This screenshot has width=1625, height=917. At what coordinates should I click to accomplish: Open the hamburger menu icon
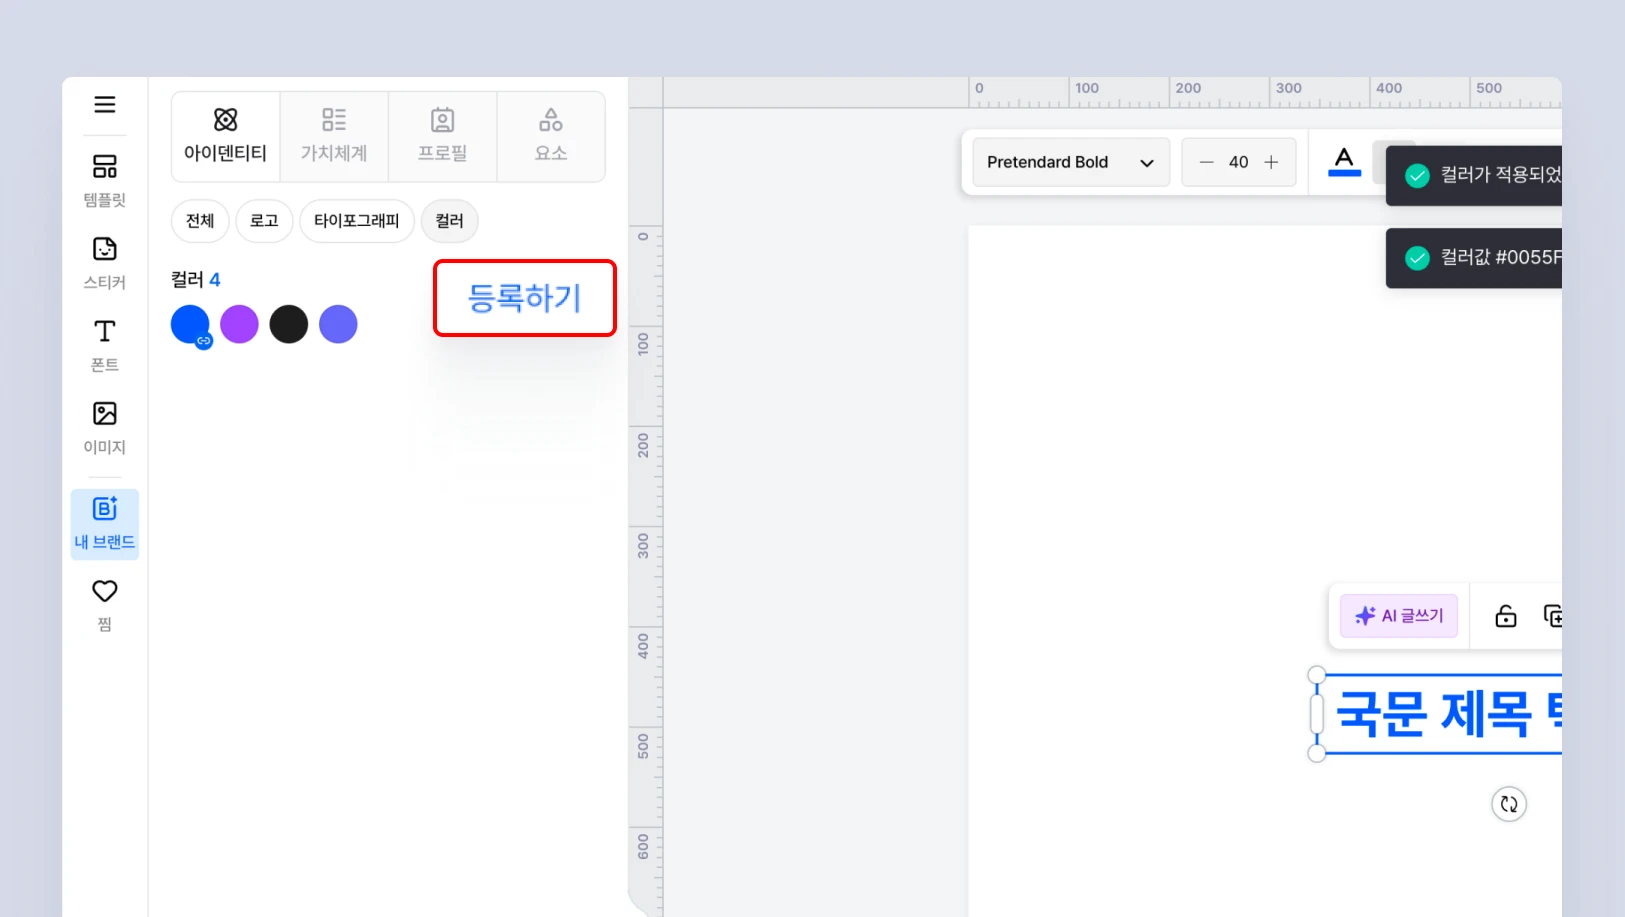click(104, 105)
